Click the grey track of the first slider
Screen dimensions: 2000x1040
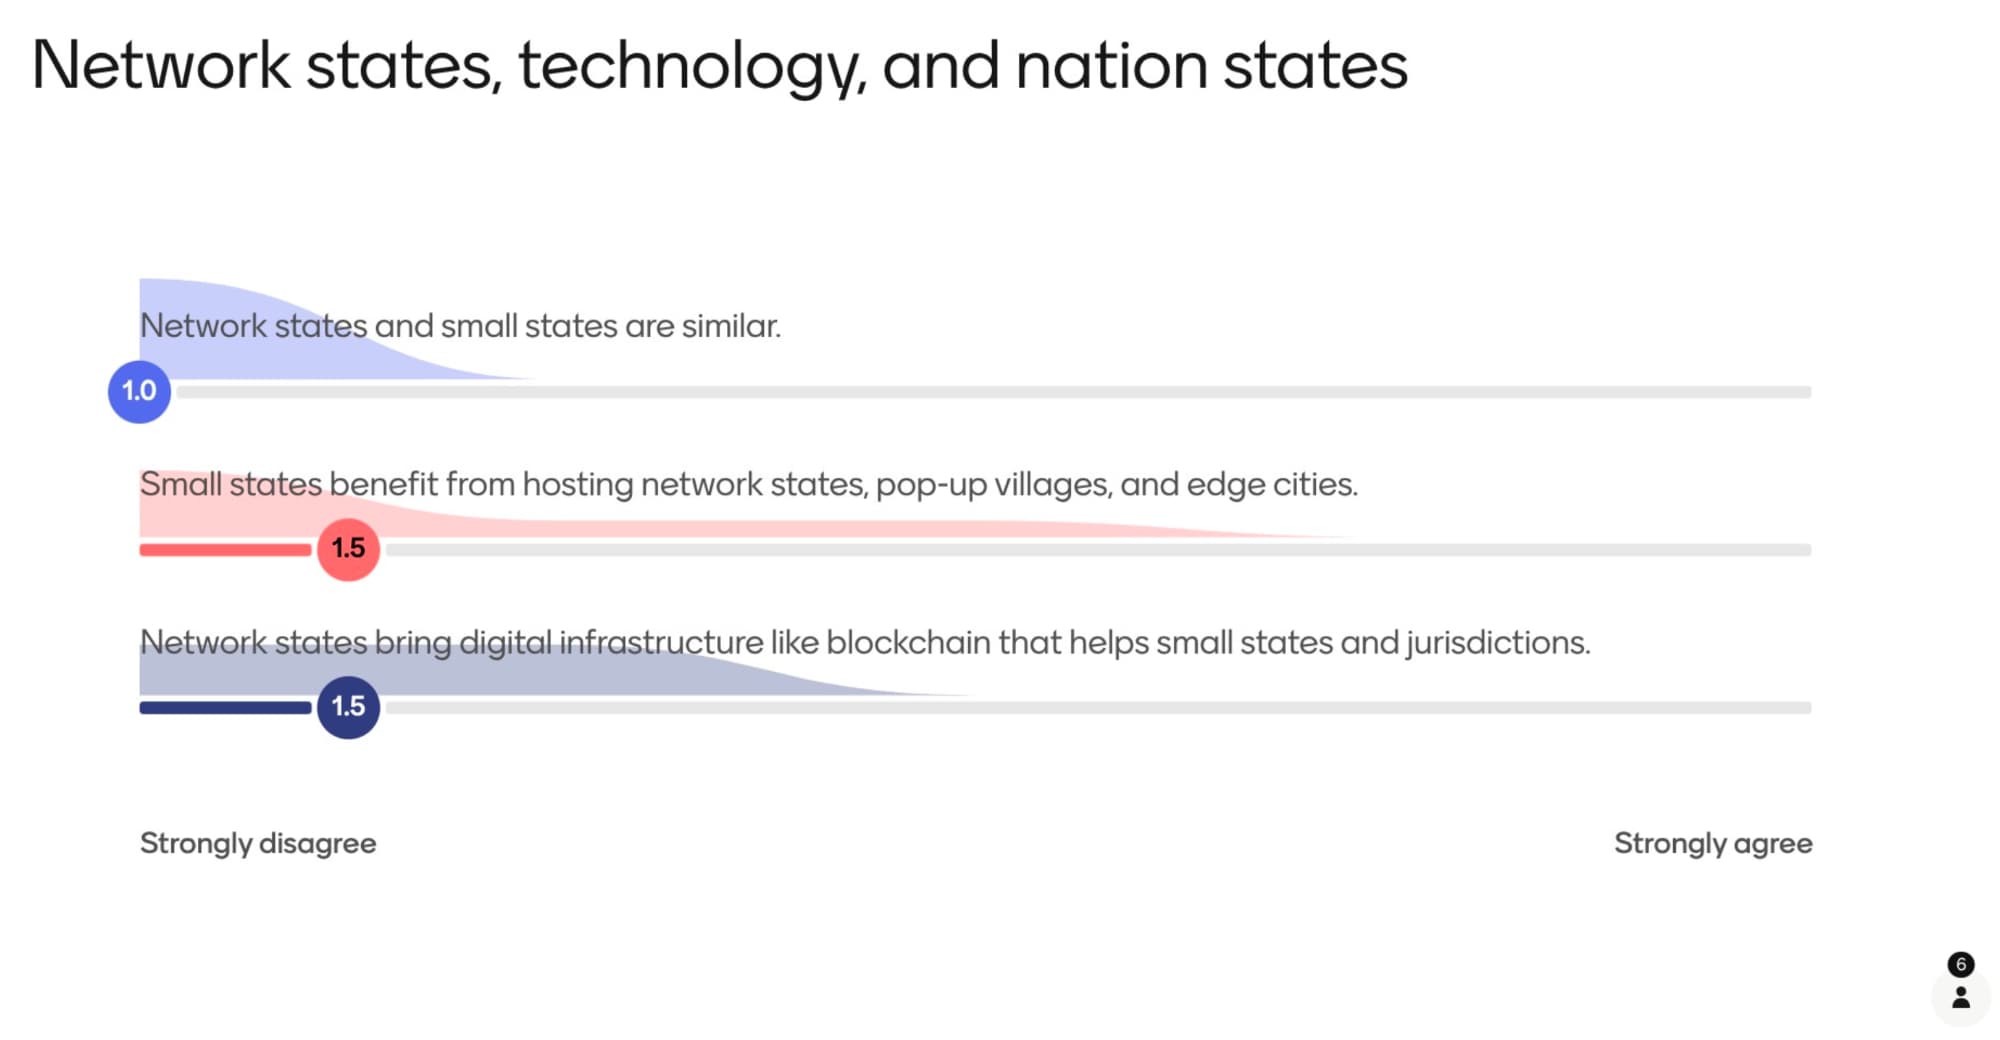point(990,392)
